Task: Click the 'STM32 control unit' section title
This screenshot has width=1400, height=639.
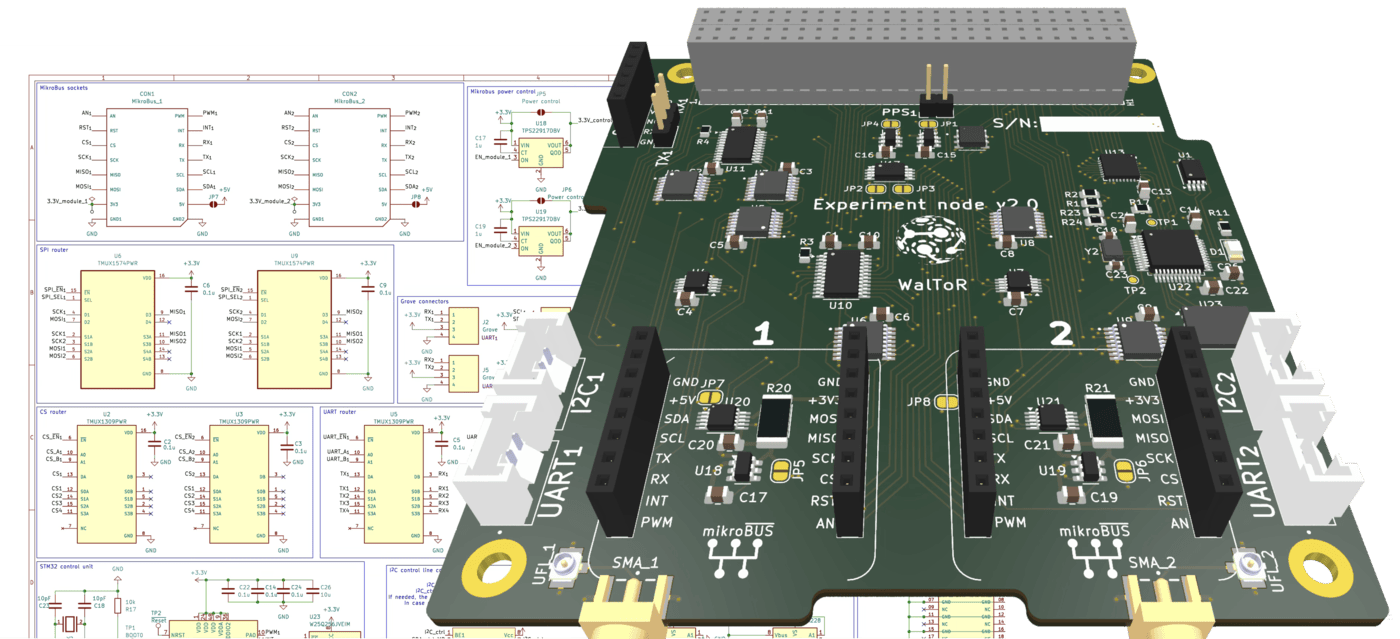Action: point(66,566)
